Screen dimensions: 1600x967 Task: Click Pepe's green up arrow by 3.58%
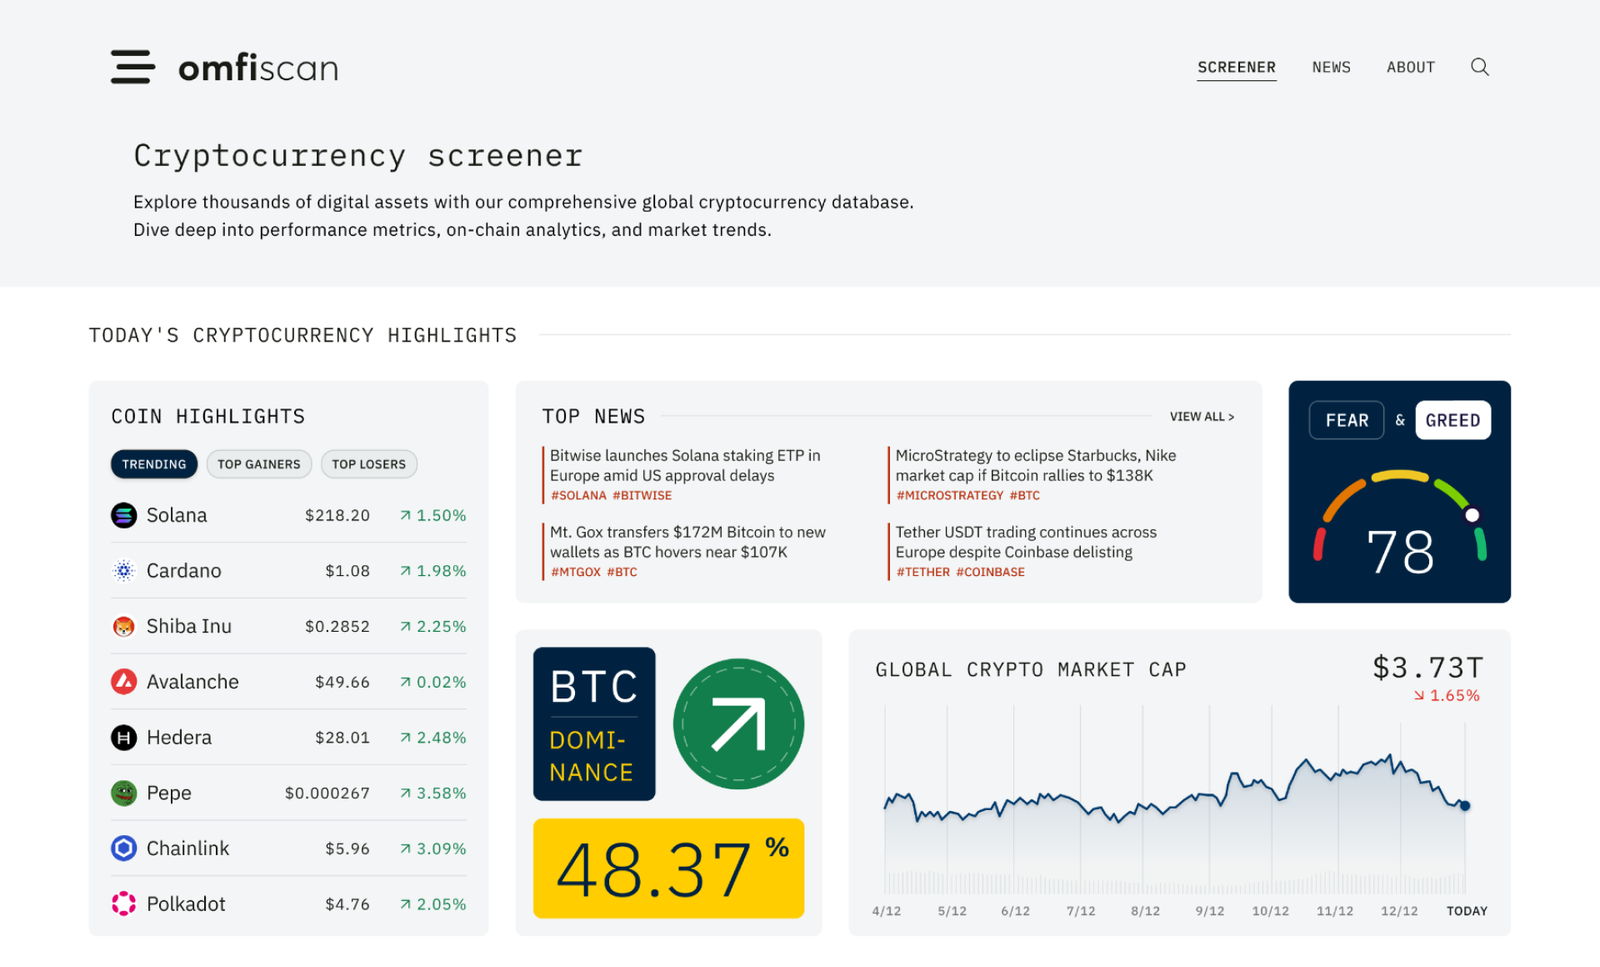[x=405, y=794]
